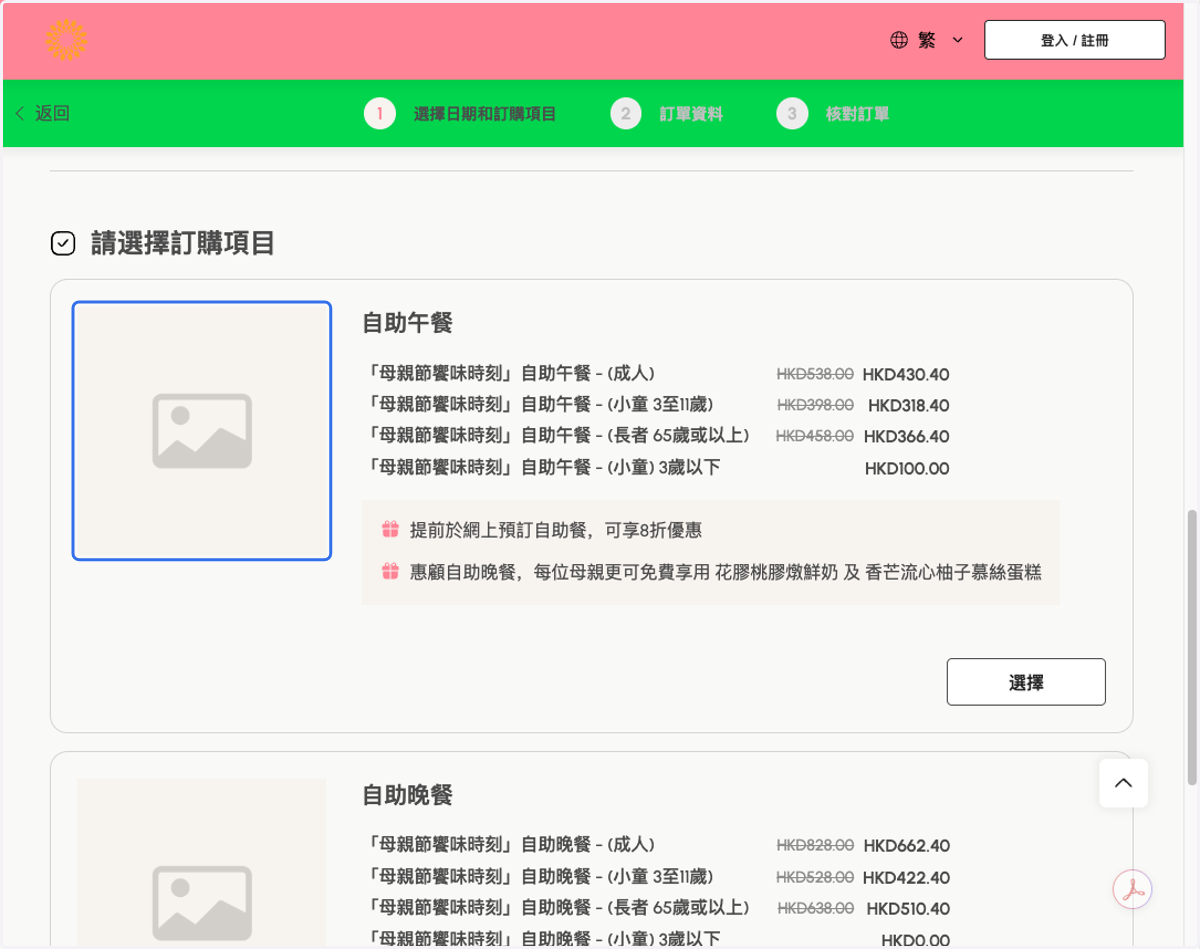Click 自助午餐 - (成人) item text
This screenshot has width=1200, height=949.
511,373
